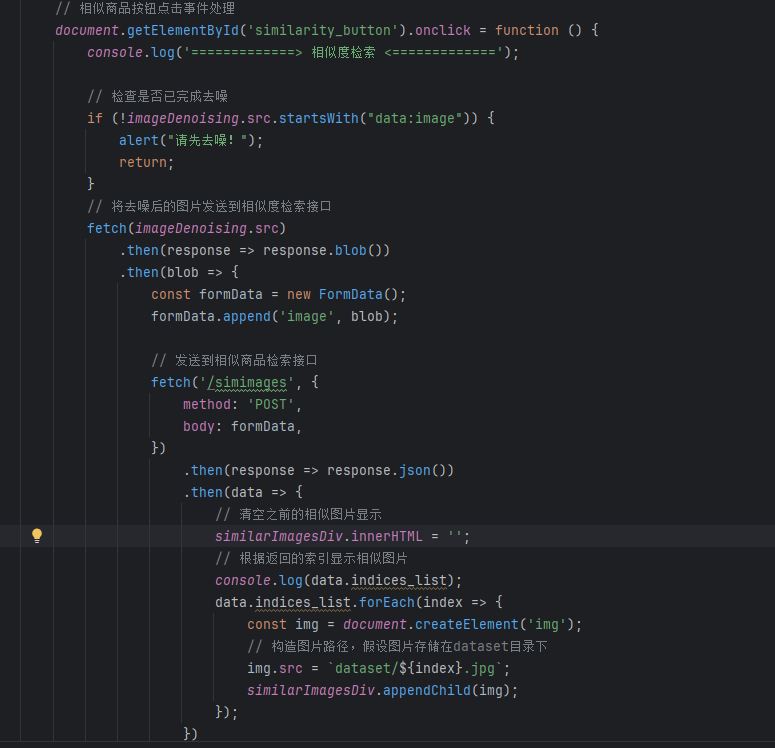This screenshot has height=748, width=775.
Task: Click the alert call with 请先去噪
Action: tap(191, 140)
